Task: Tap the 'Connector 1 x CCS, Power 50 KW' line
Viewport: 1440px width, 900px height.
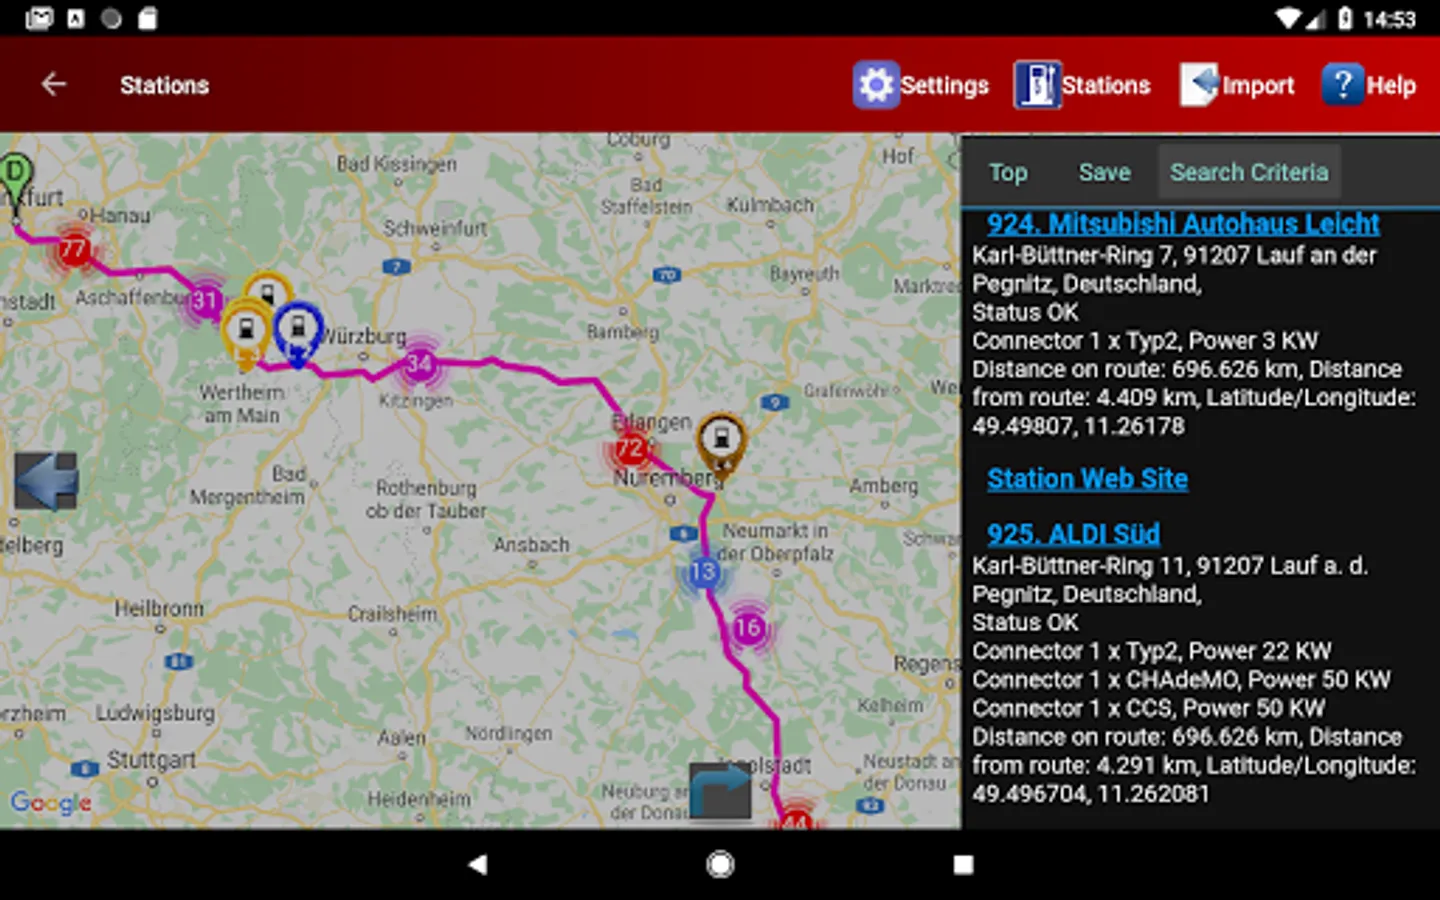Action: 1149,708
